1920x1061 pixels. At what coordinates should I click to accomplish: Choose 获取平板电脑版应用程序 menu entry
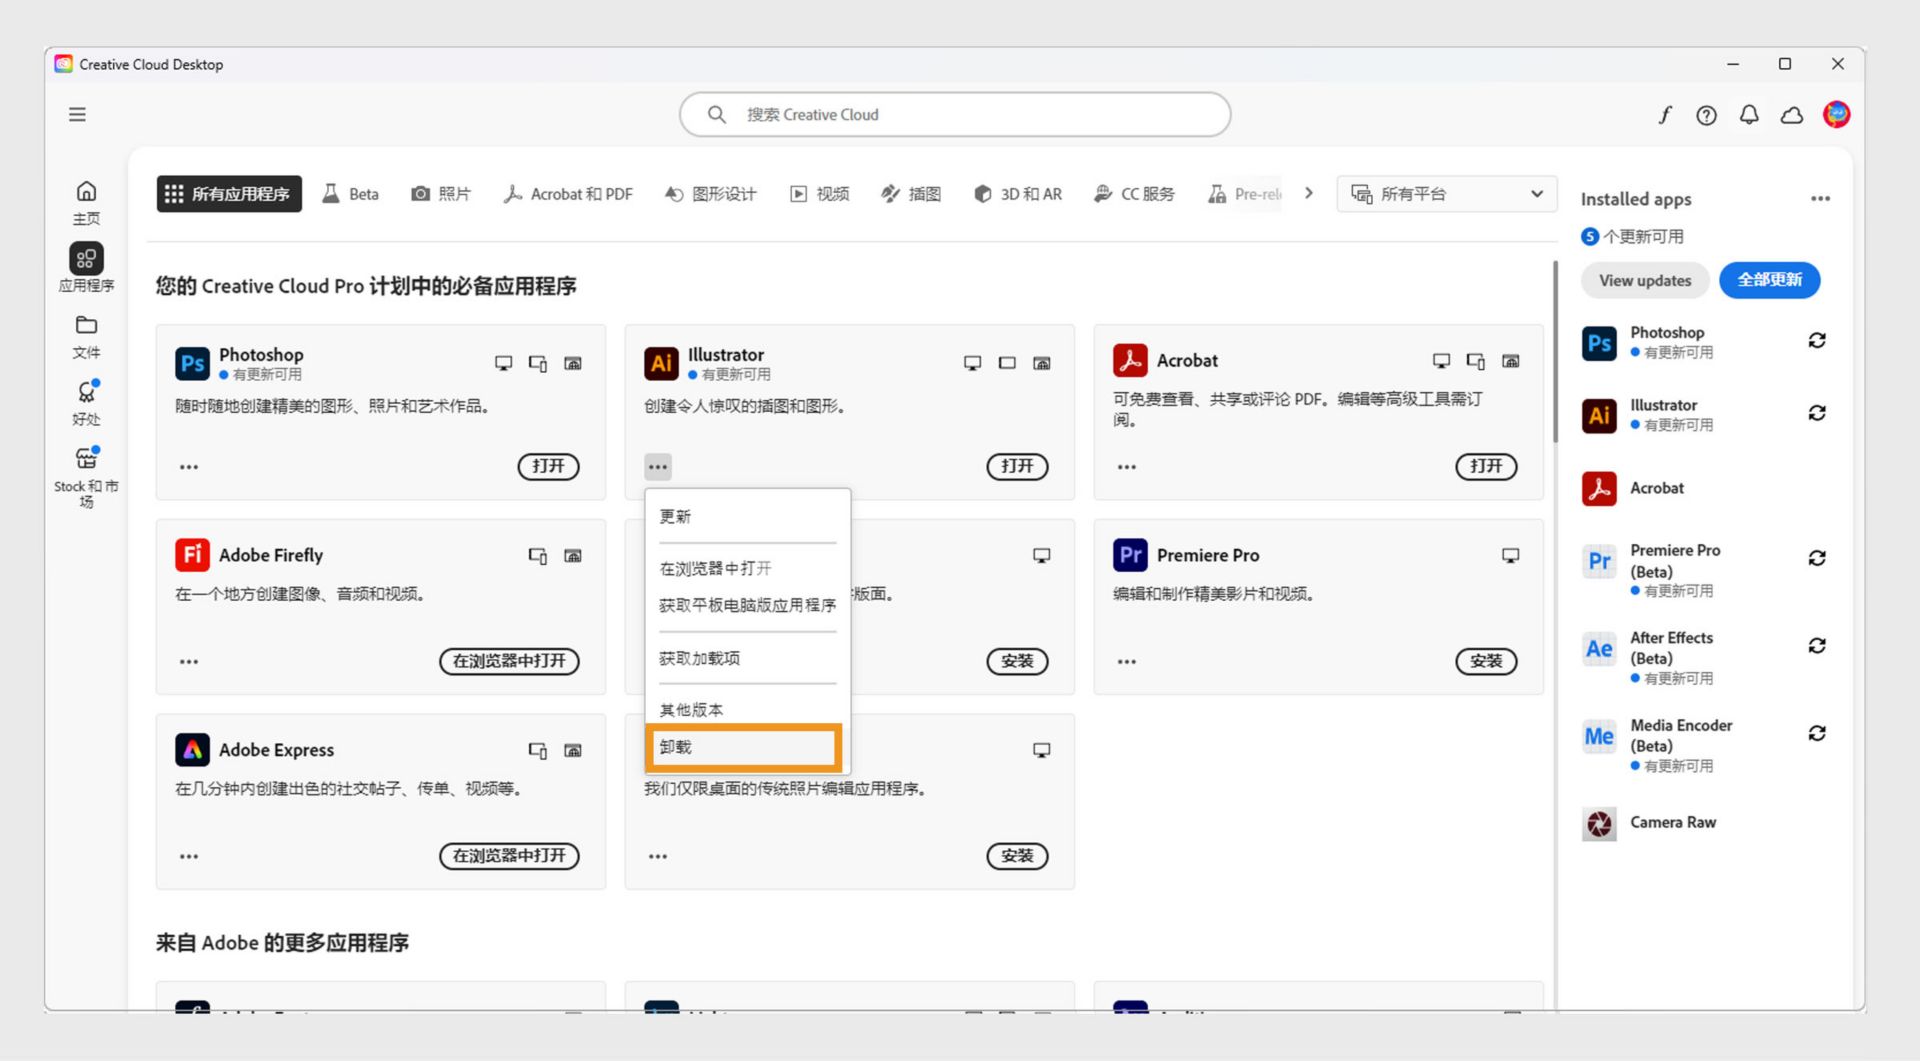747,606
